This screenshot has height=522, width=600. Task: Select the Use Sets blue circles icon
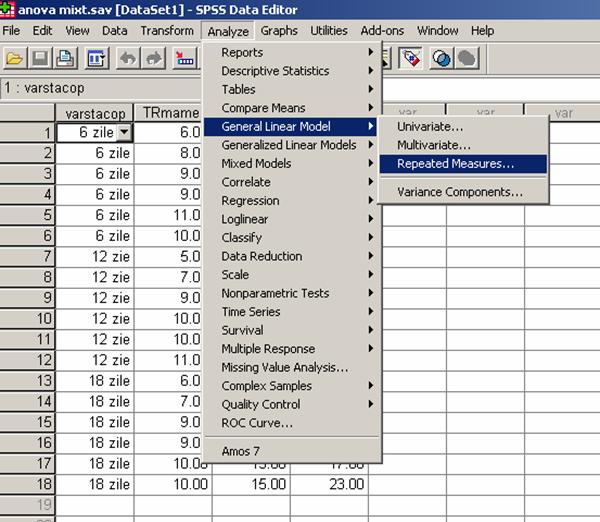click(x=442, y=59)
